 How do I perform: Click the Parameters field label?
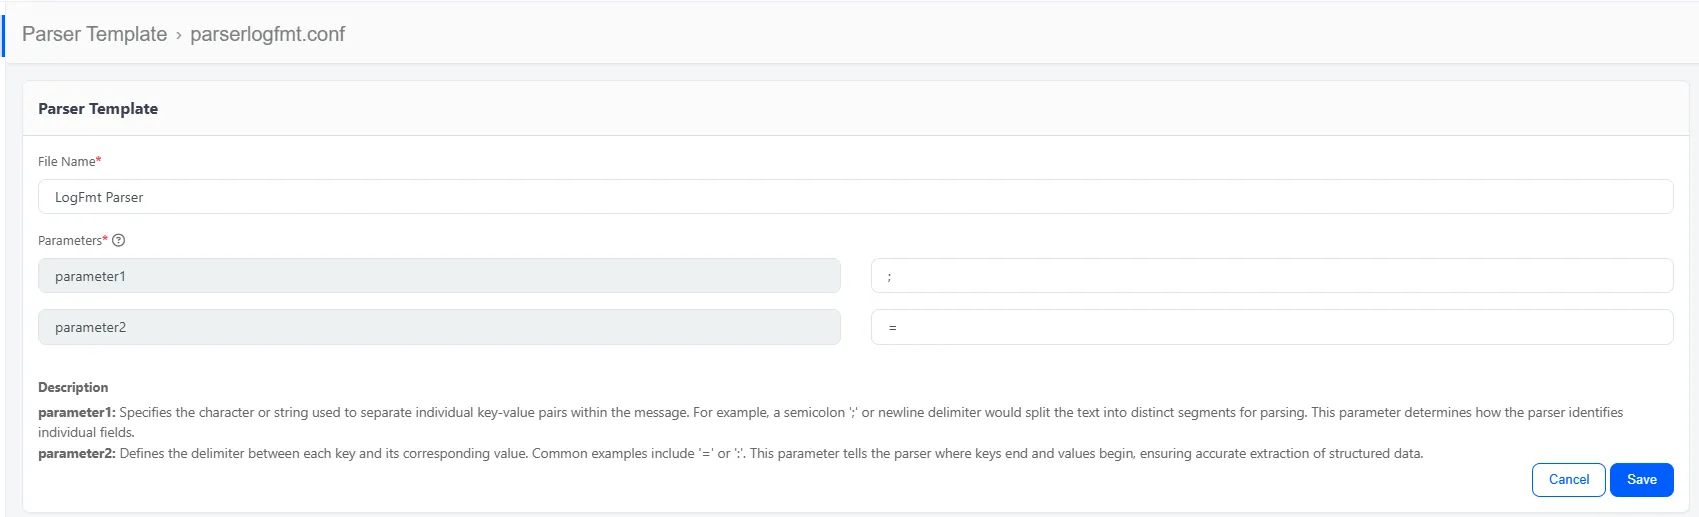tap(70, 240)
